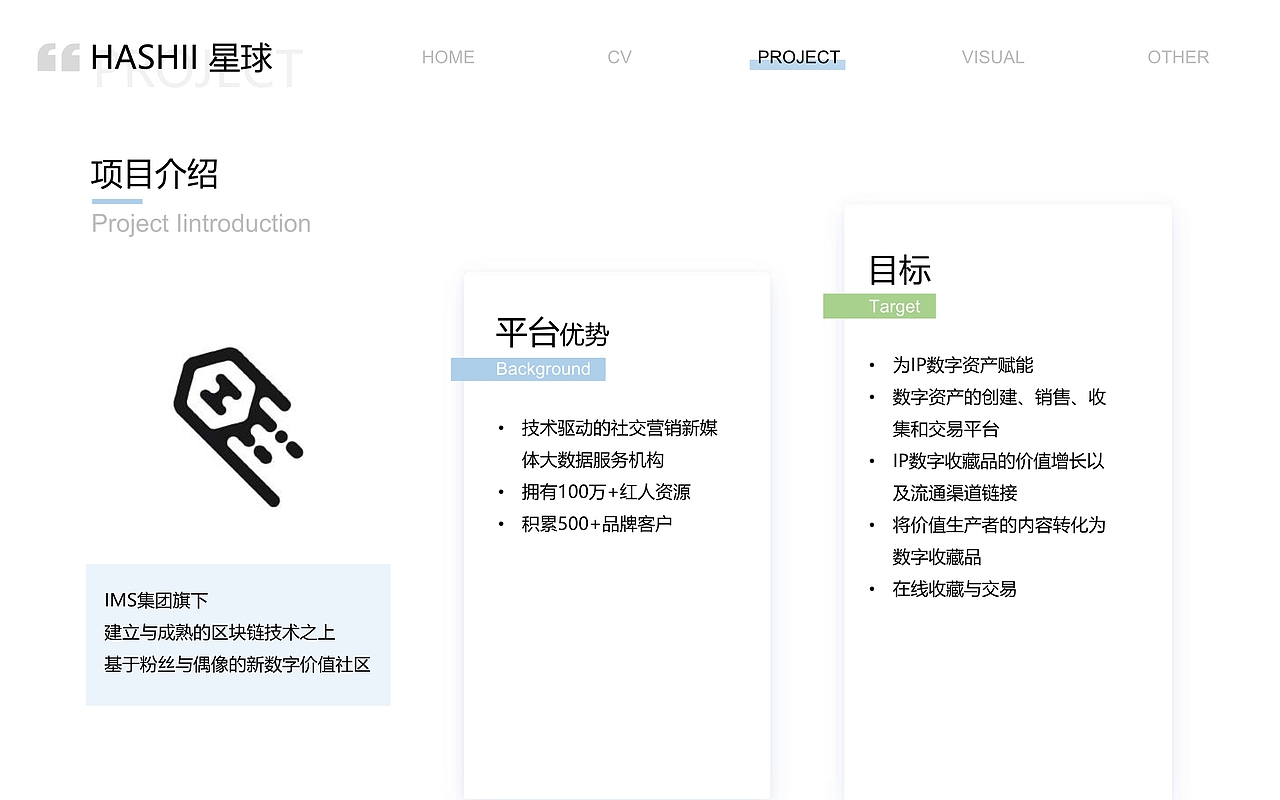Click the 平台优势 card heading
Viewport: 1280px width, 800px height.
pos(552,332)
